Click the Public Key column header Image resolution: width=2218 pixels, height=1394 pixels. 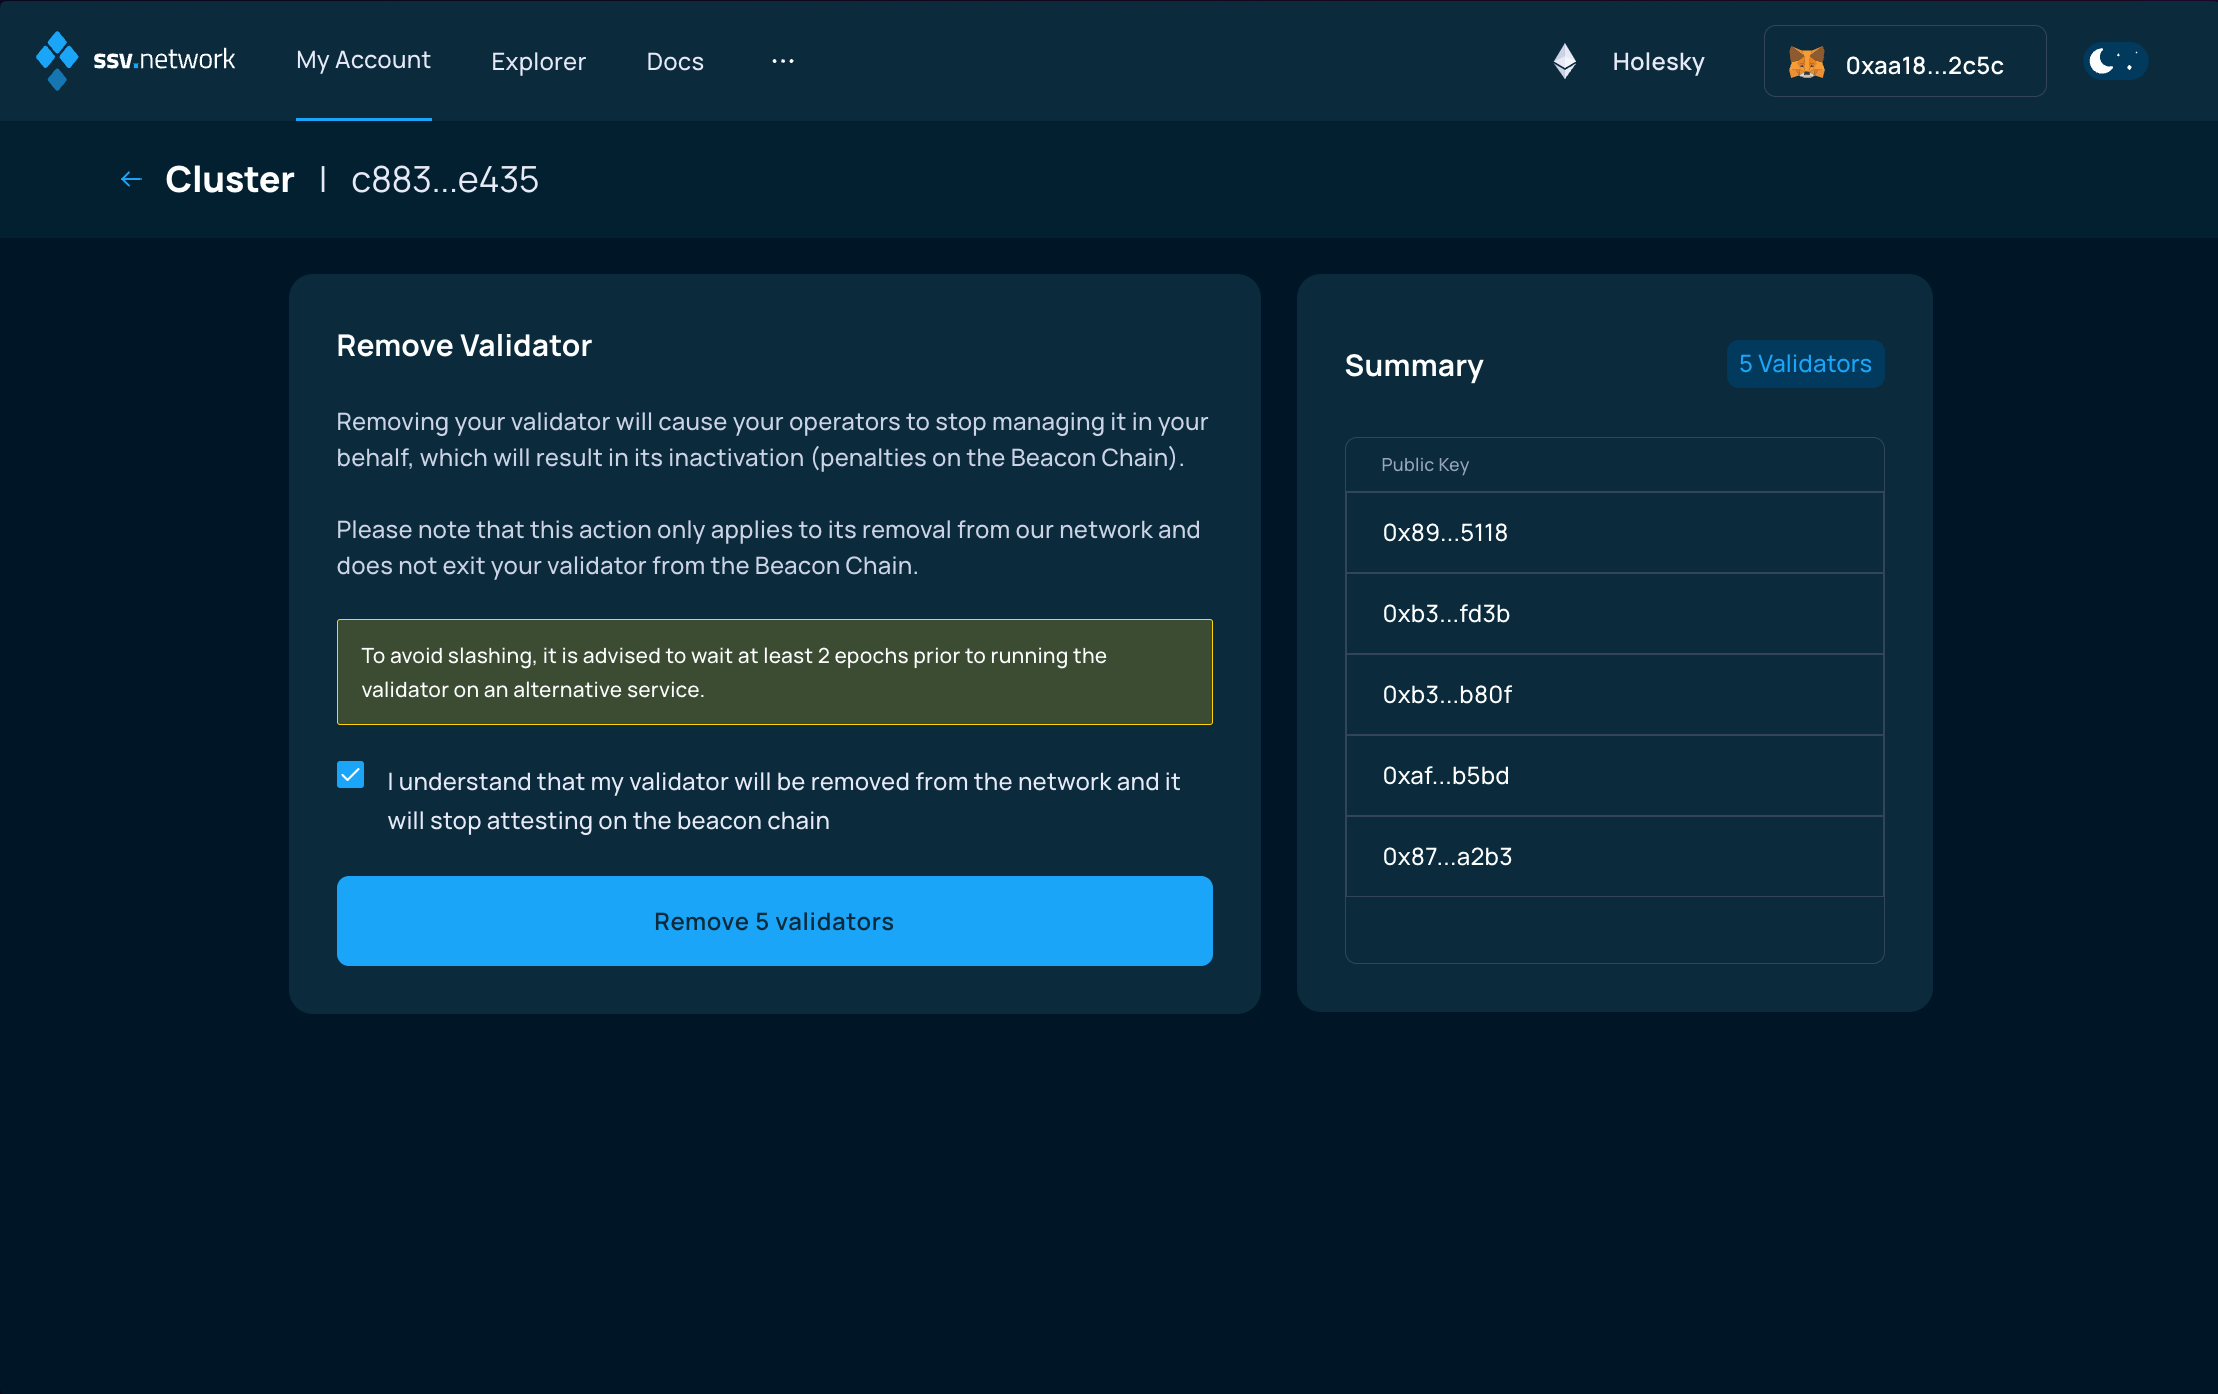click(x=1425, y=464)
